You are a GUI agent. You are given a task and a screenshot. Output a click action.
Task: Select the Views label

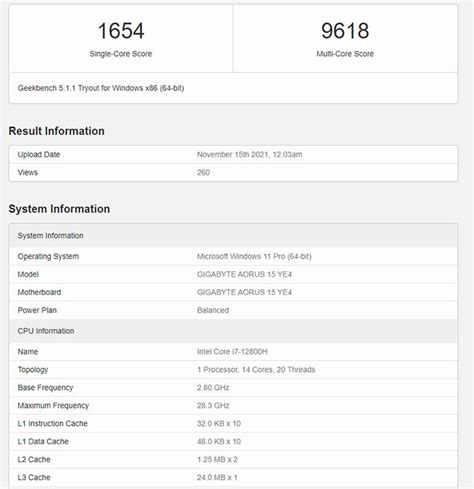tap(28, 172)
